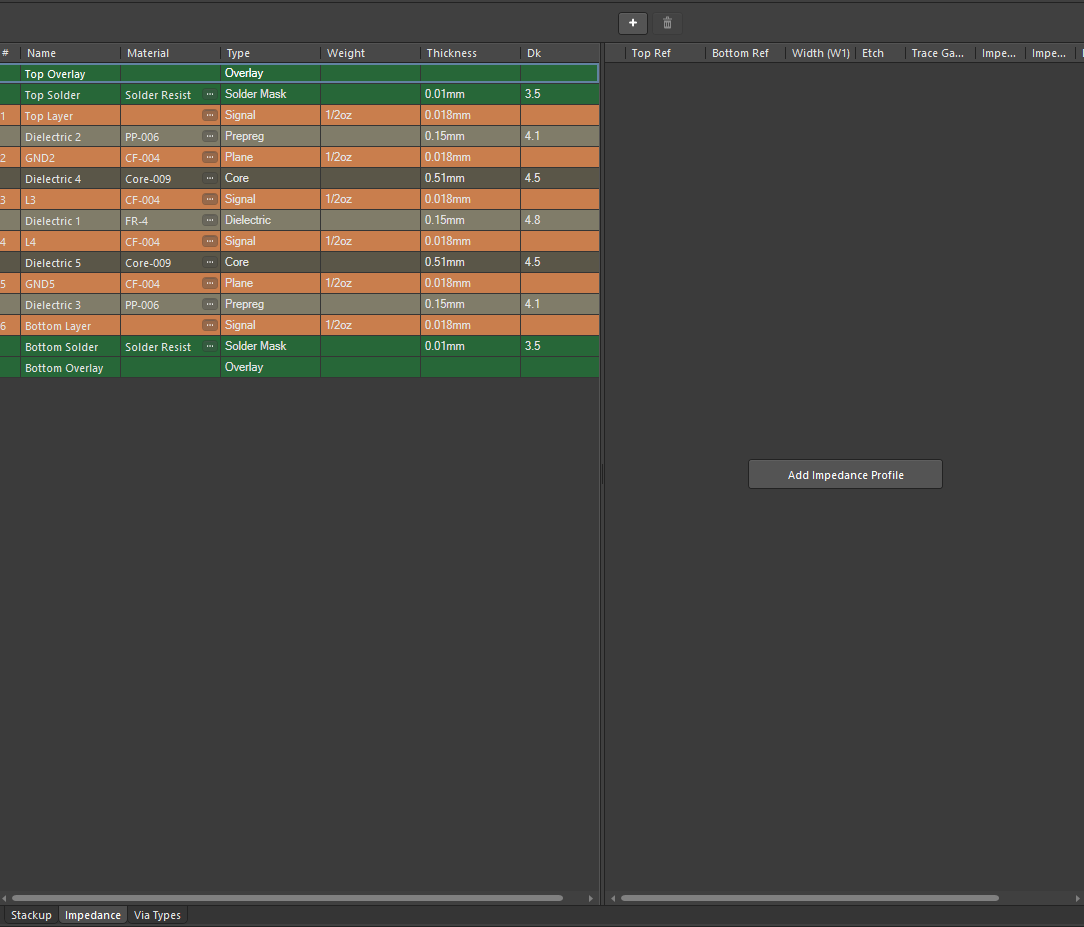The height and width of the screenshot is (927, 1084).
Task: Open material picker for Bottom Solder row
Action: 210,346
